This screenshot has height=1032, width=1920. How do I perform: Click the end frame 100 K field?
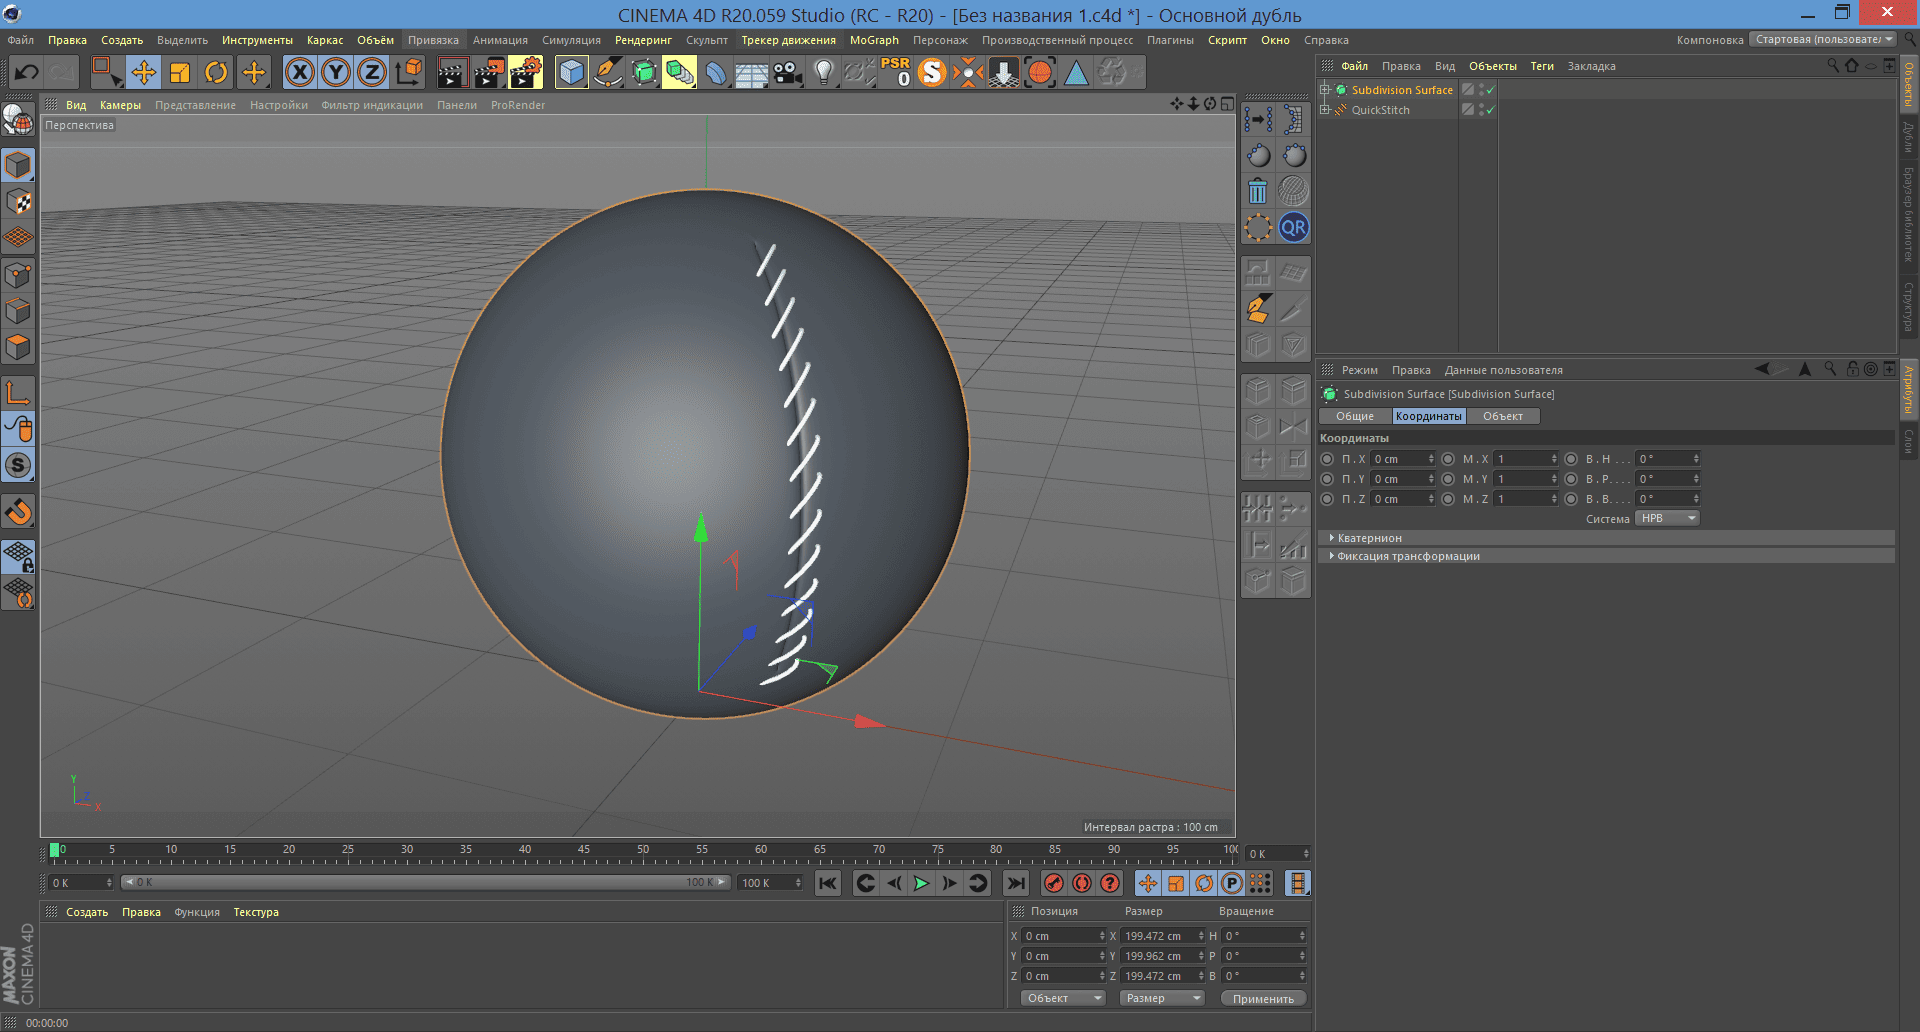pos(770,883)
